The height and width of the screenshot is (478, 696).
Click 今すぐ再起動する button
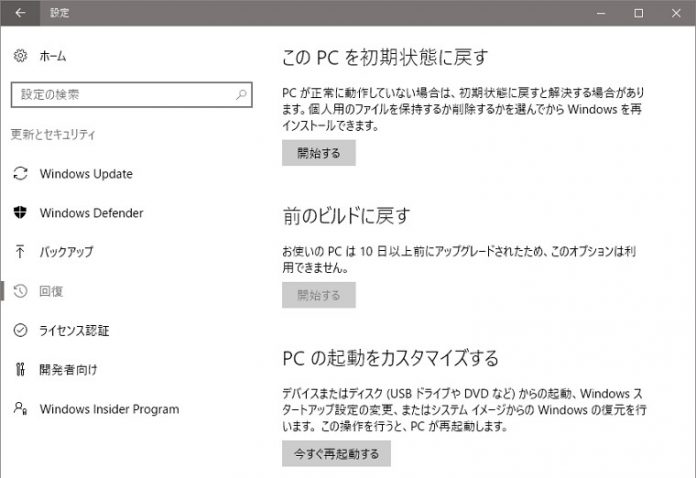coord(336,454)
